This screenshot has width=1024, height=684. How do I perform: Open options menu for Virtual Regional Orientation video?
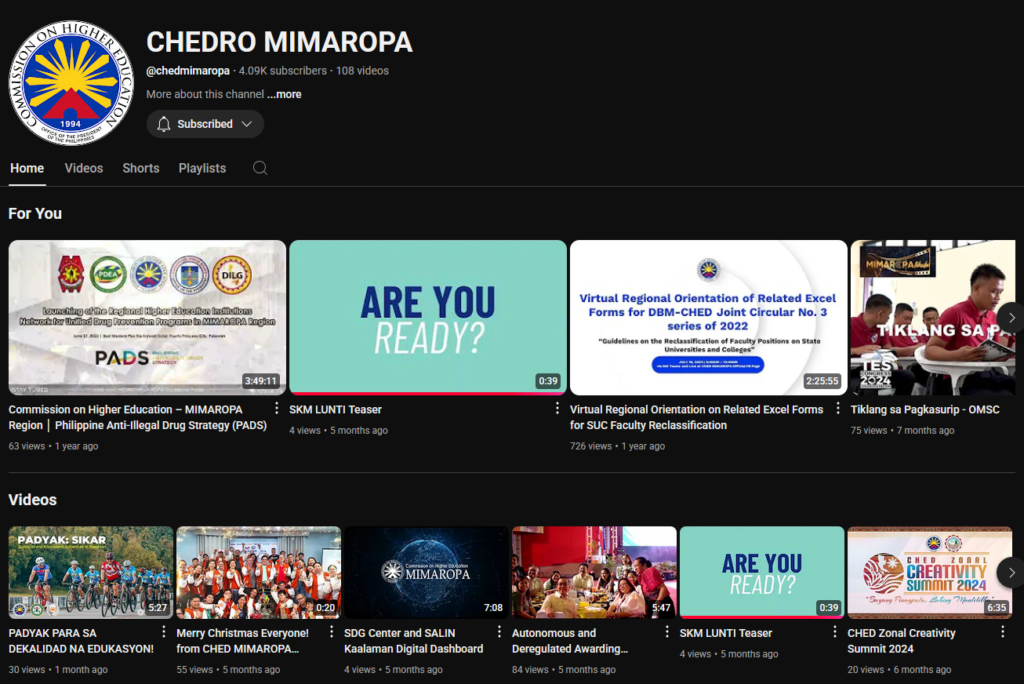tap(838, 408)
